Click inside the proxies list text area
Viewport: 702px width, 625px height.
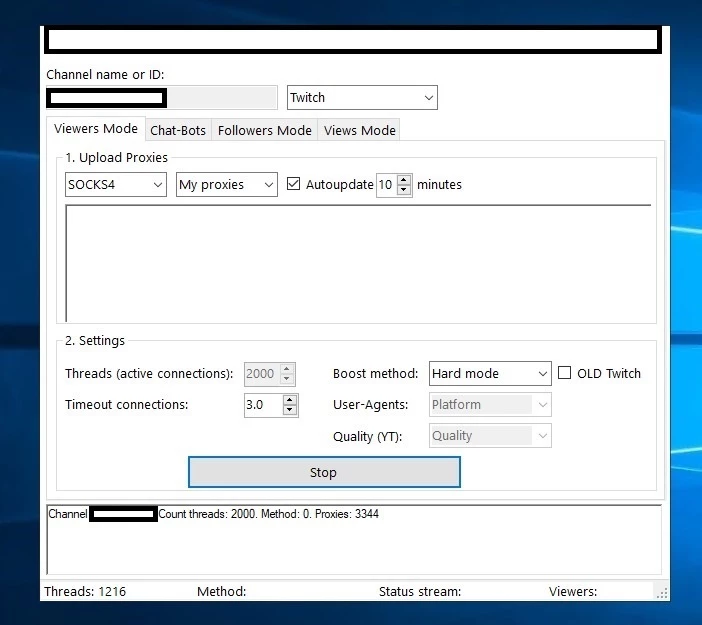(358, 262)
